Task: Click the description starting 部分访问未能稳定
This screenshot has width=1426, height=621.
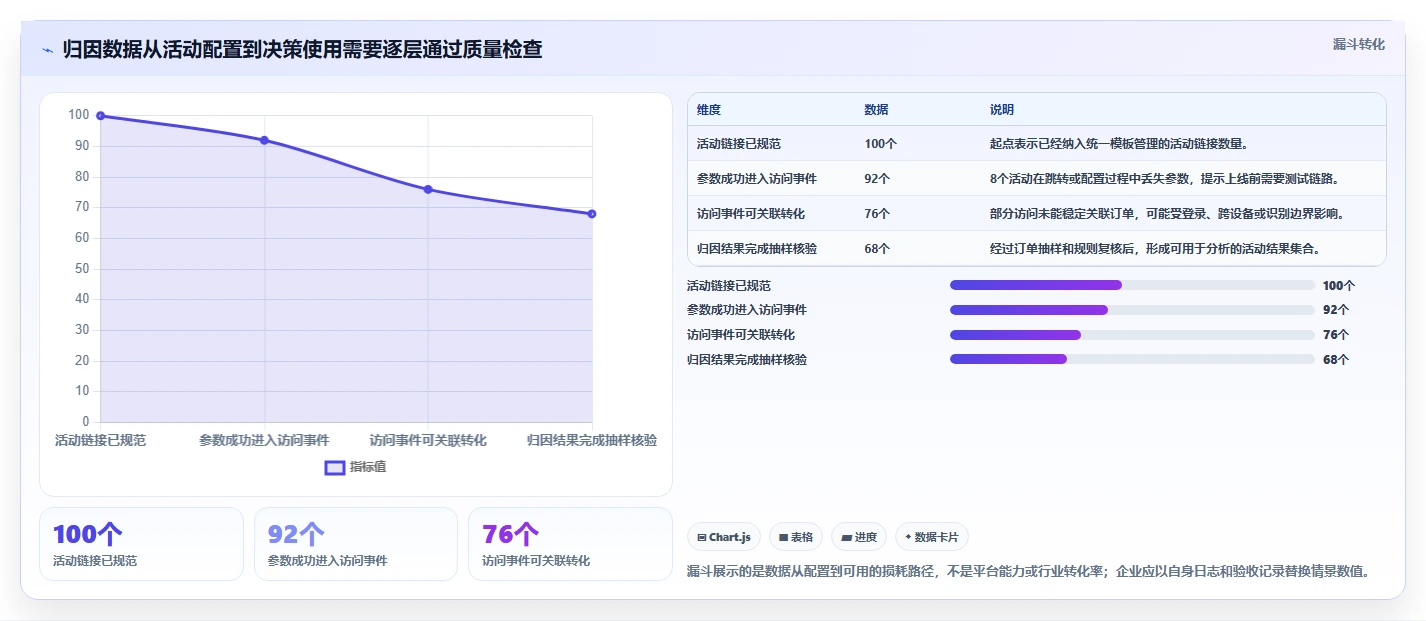Action: click(1167, 214)
